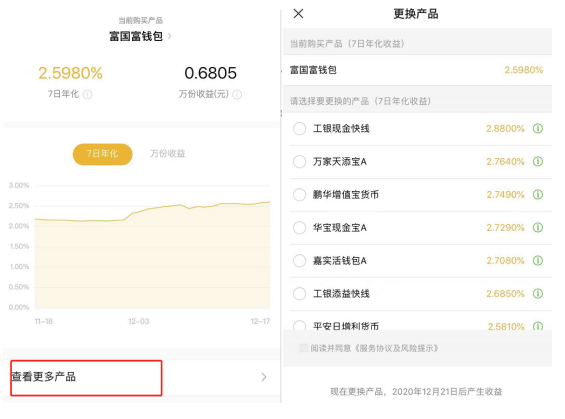Tap info icon for 工银添益快线
This screenshot has width=565, height=419.
point(538,294)
